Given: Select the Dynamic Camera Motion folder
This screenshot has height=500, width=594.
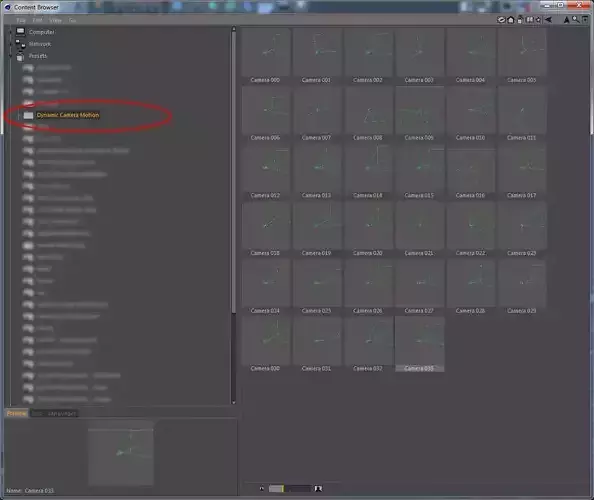Looking at the screenshot, I should [68, 115].
